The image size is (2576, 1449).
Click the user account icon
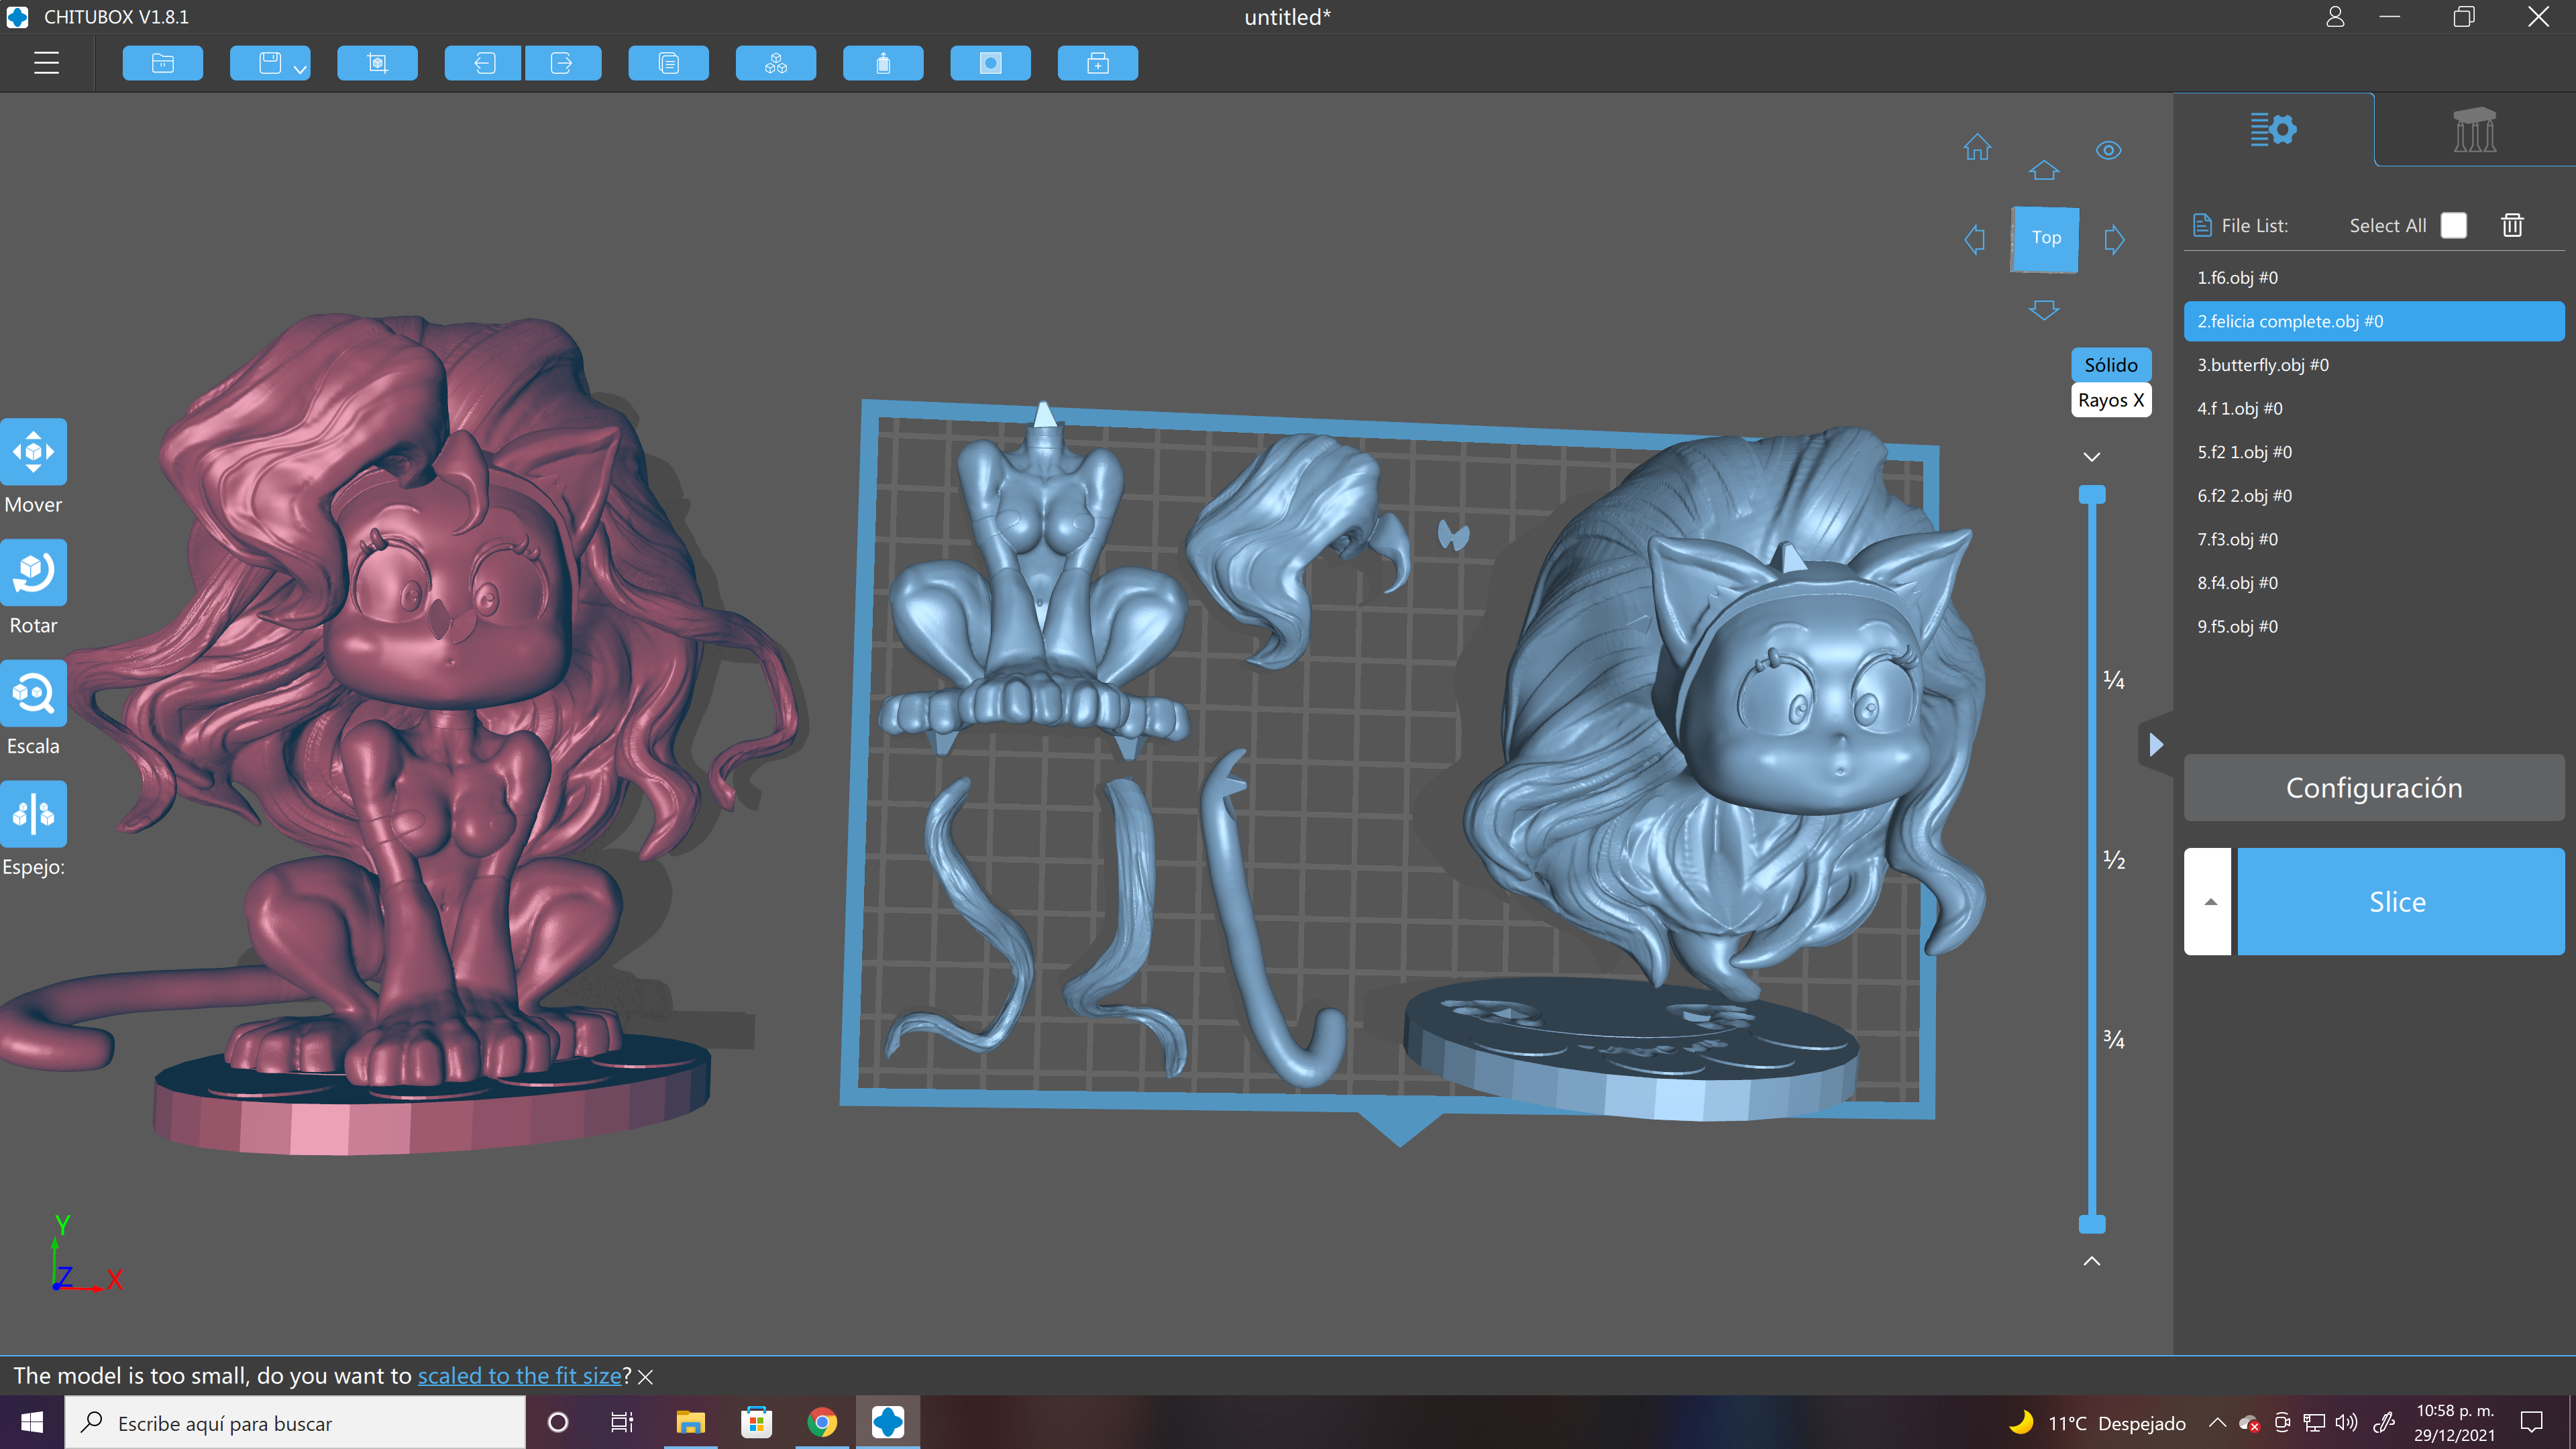click(2335, 17)
